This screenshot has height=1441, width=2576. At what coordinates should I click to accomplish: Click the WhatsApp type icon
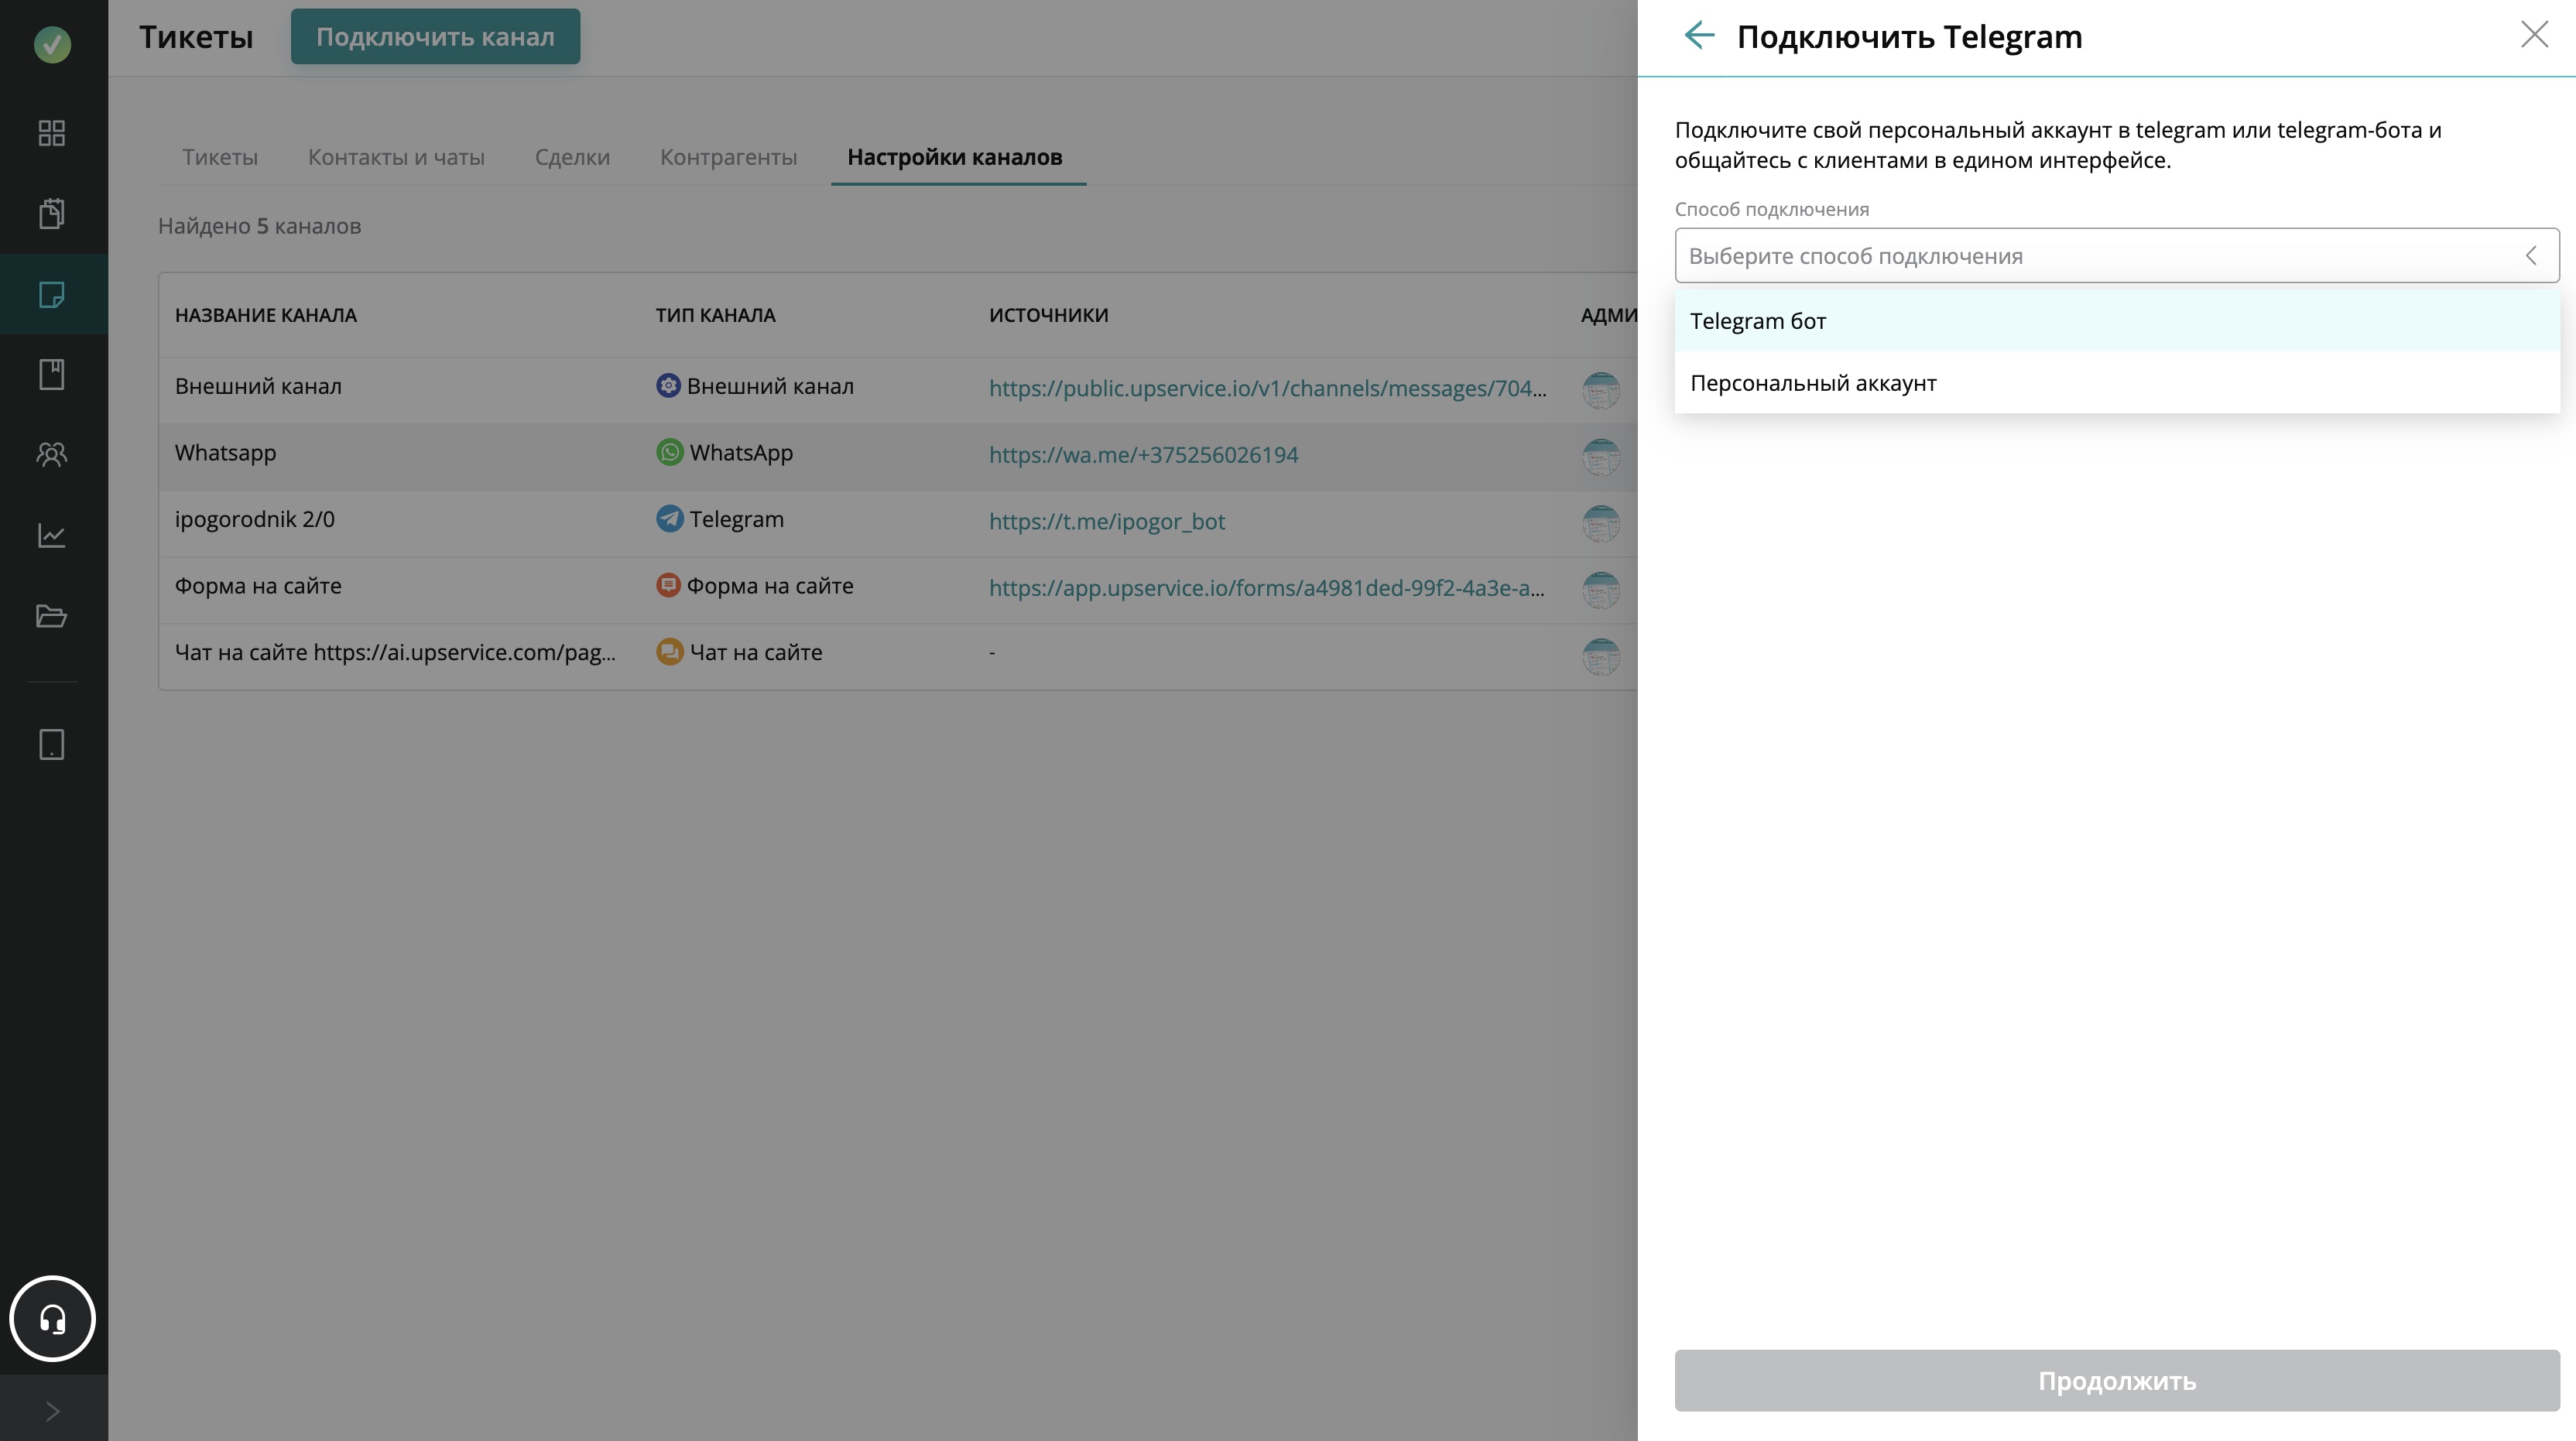click(669, 452)
